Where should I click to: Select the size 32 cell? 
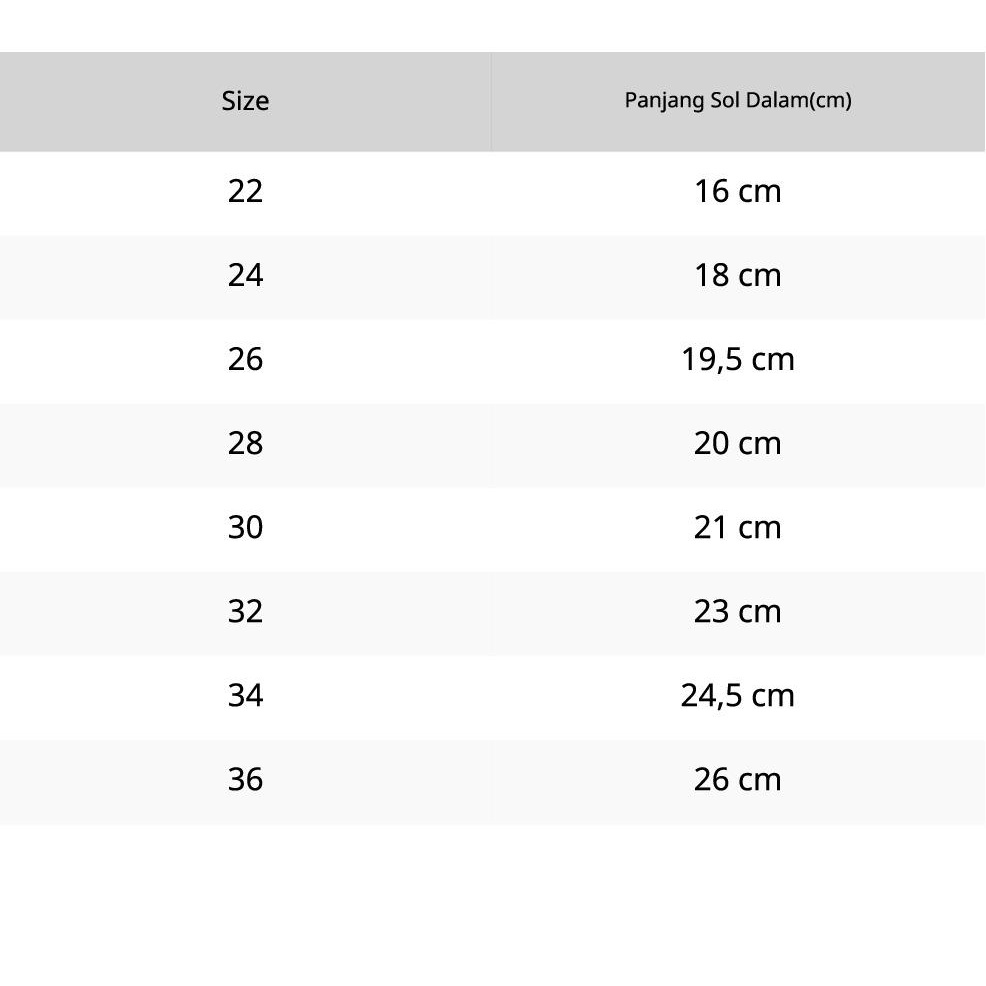245,611
